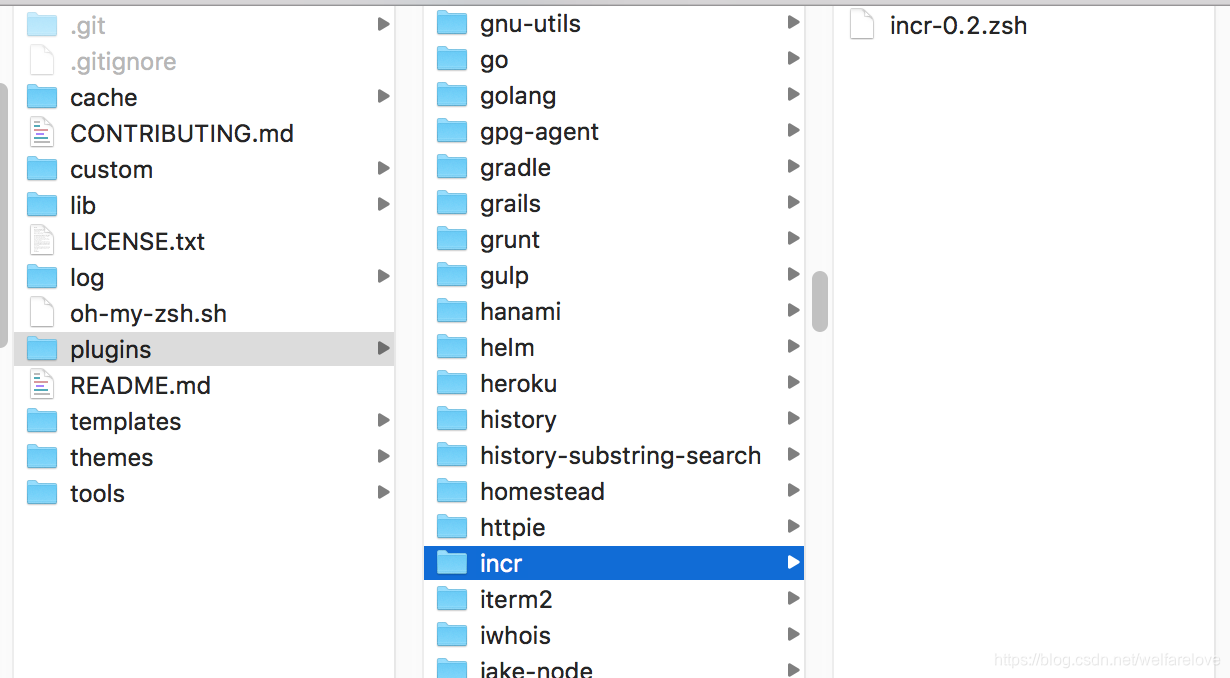Viewport: 1230px width, 678px height.
Task: Click the iterm2 folder icon
Action: pyautogui.click(x=453, y=599)
